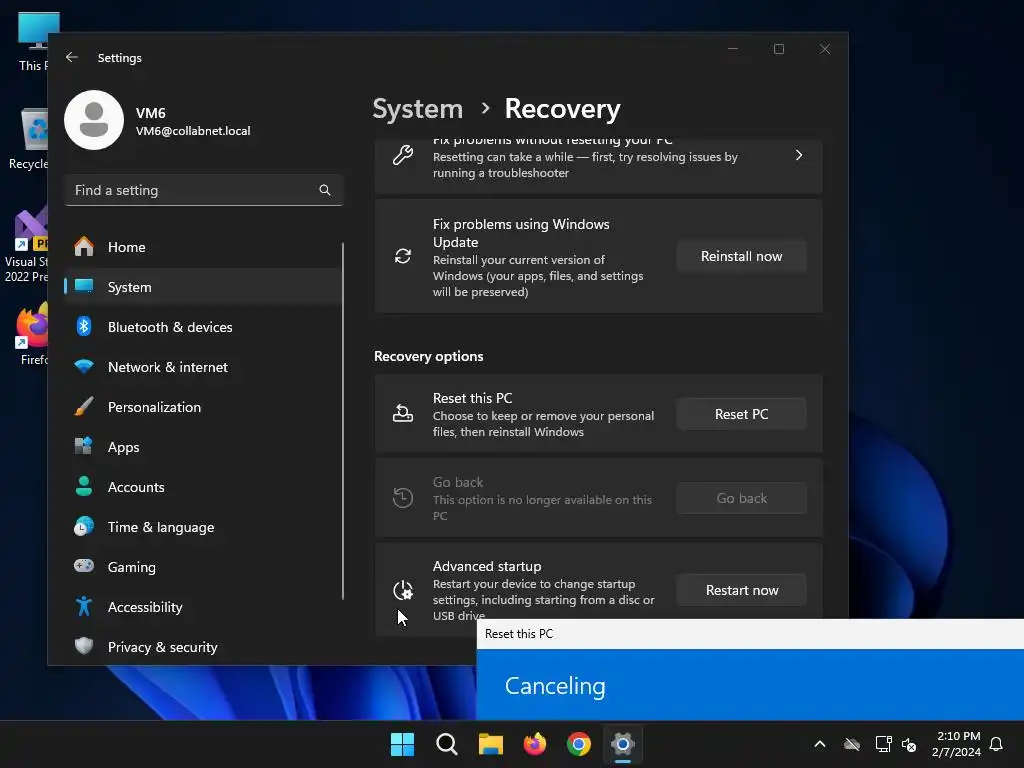
Task: Go back using the Settings back arrow
Action: [x=72, y=57]
